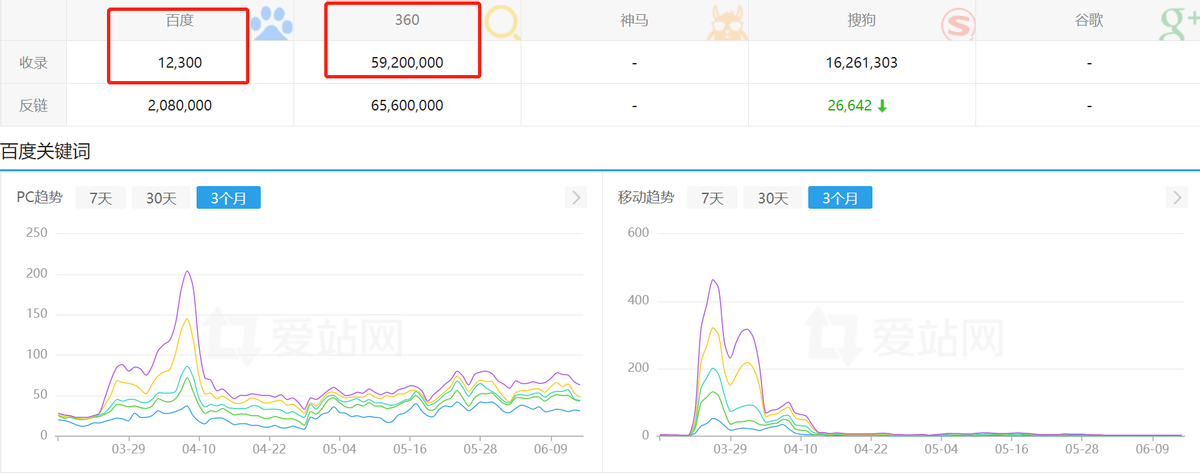The height and width of the screenshot is (473, 1200).
Task: Select 3个月 in 移动趋势 chart
Action: coord(840,198)
